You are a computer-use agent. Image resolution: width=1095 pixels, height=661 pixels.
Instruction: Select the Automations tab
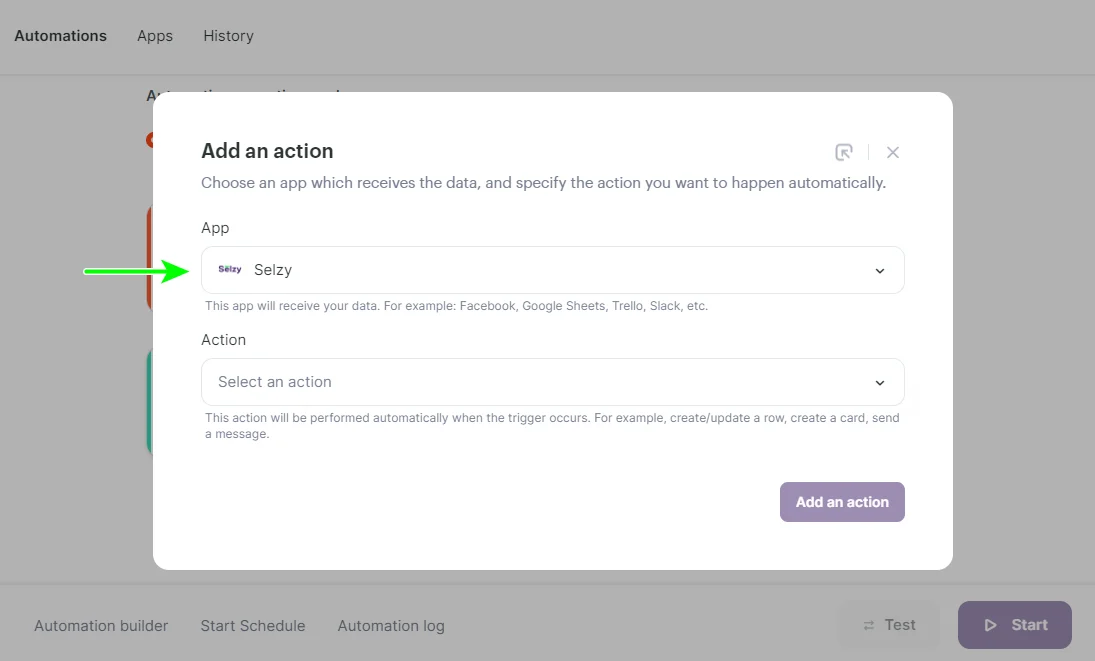tap(61, 35)
